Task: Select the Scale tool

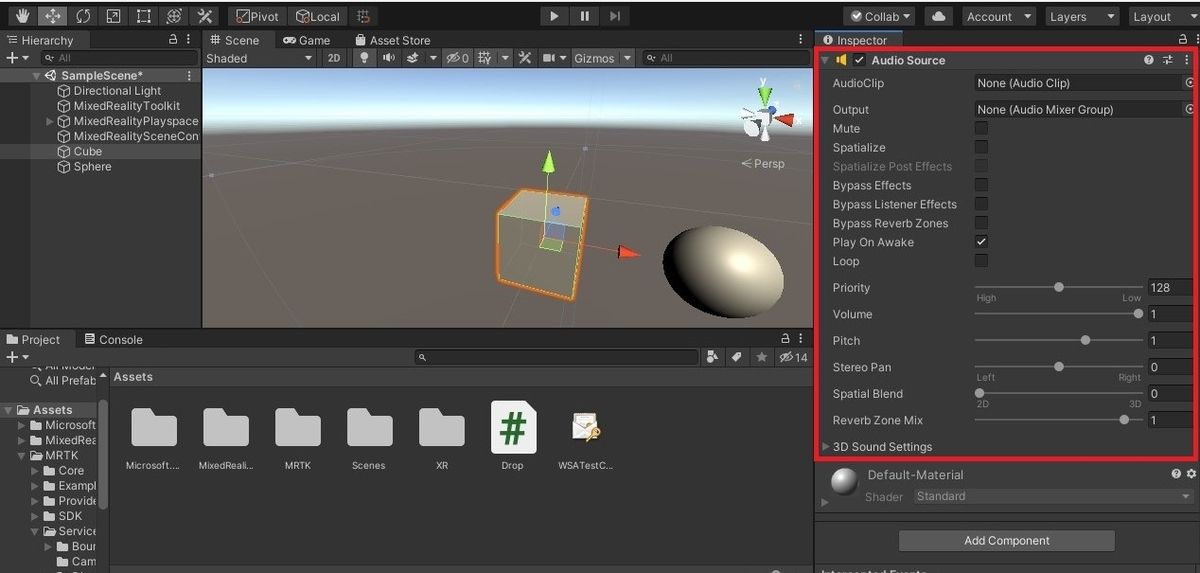Action: [x=113, y=16]
